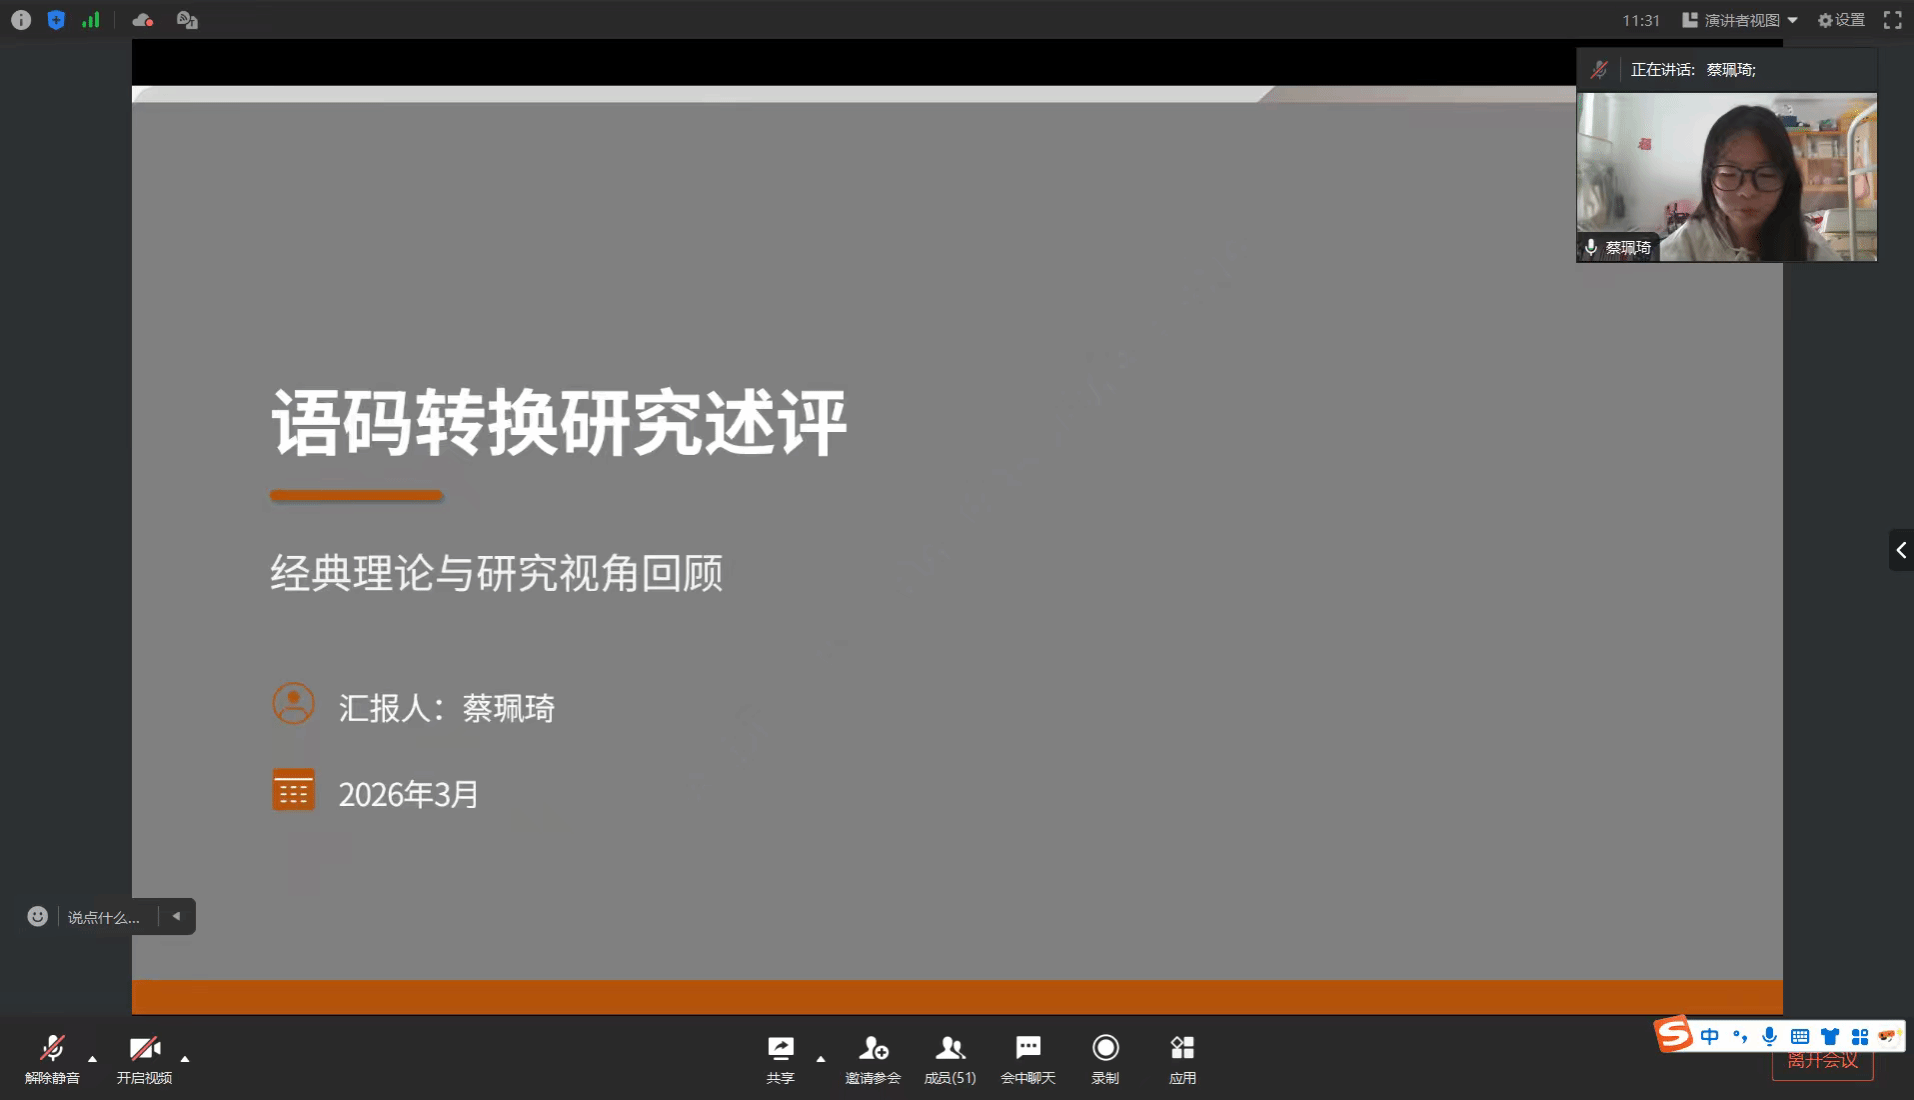
Task: Open the Share screen (共享) icon
Action: click(x=780, y=1058)
